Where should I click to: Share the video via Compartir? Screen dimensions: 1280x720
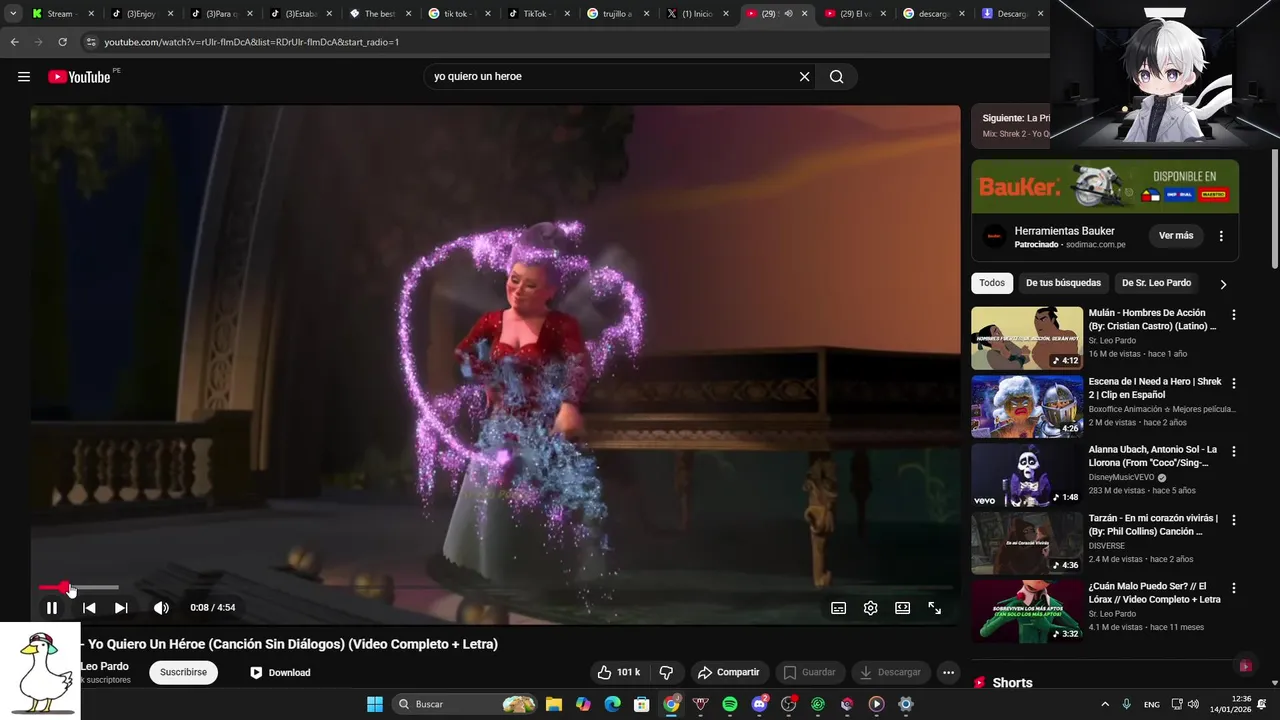coord(729,672)
